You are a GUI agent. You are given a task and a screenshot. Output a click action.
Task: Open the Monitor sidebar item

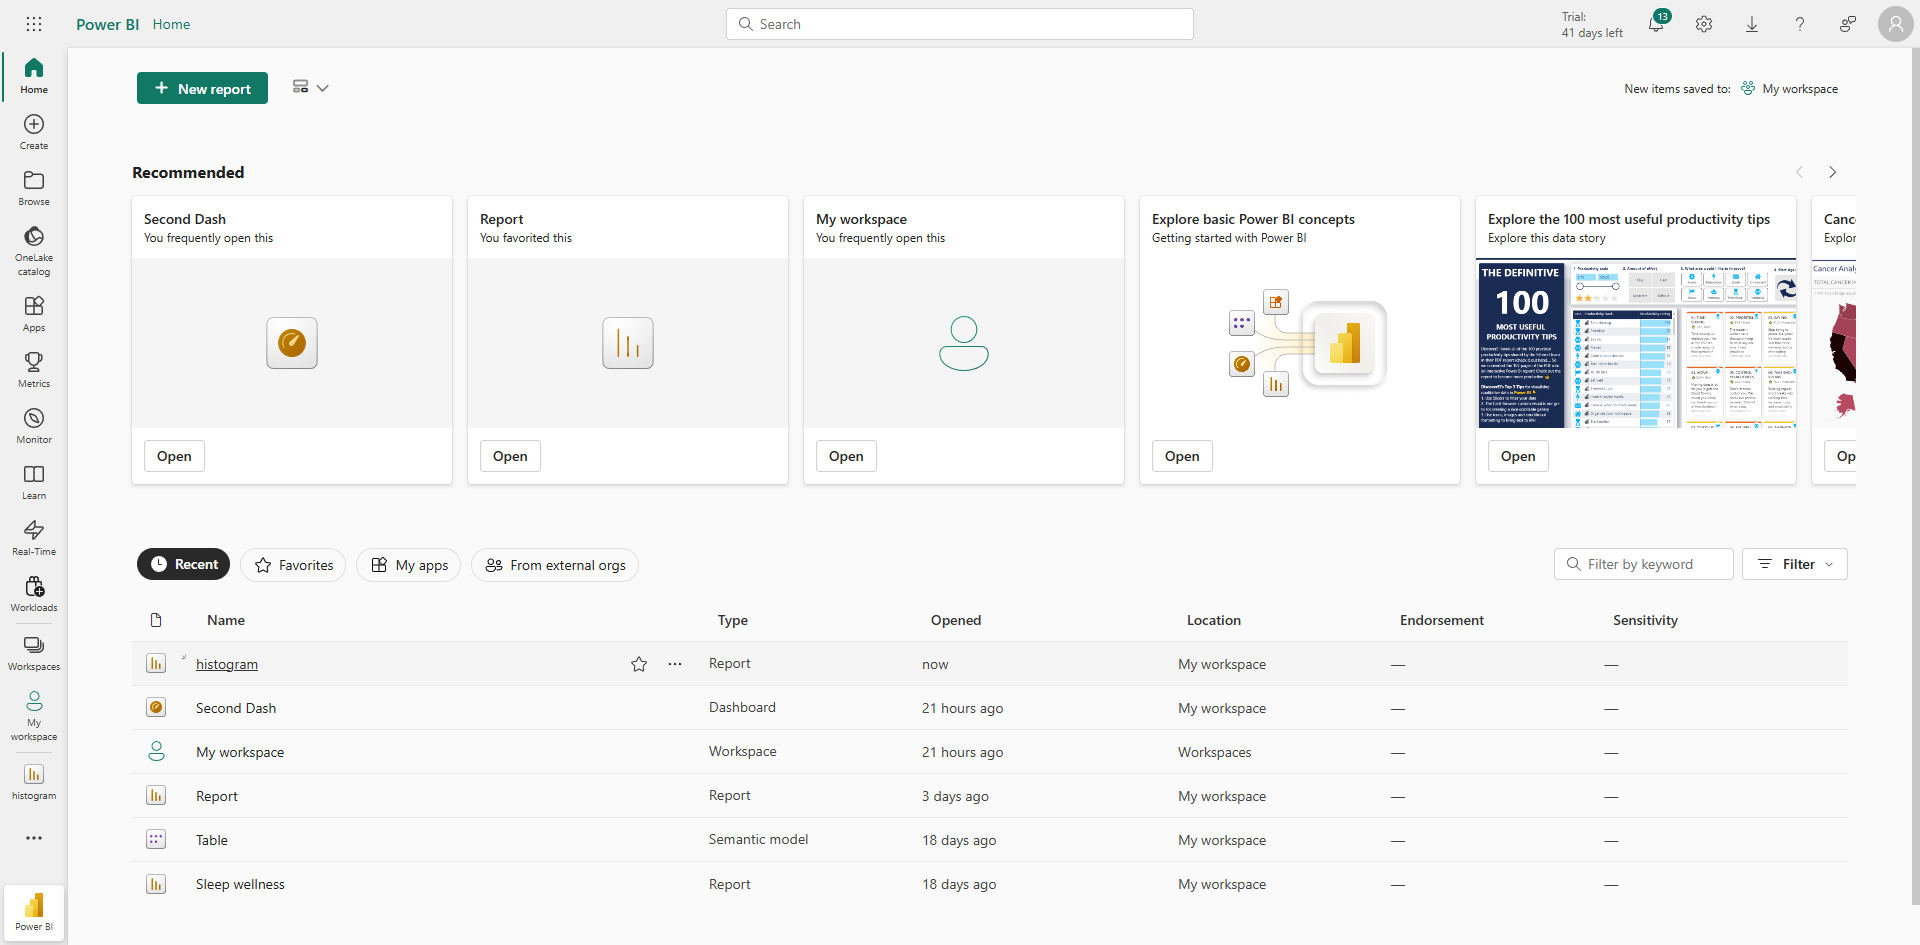(34, 424)
